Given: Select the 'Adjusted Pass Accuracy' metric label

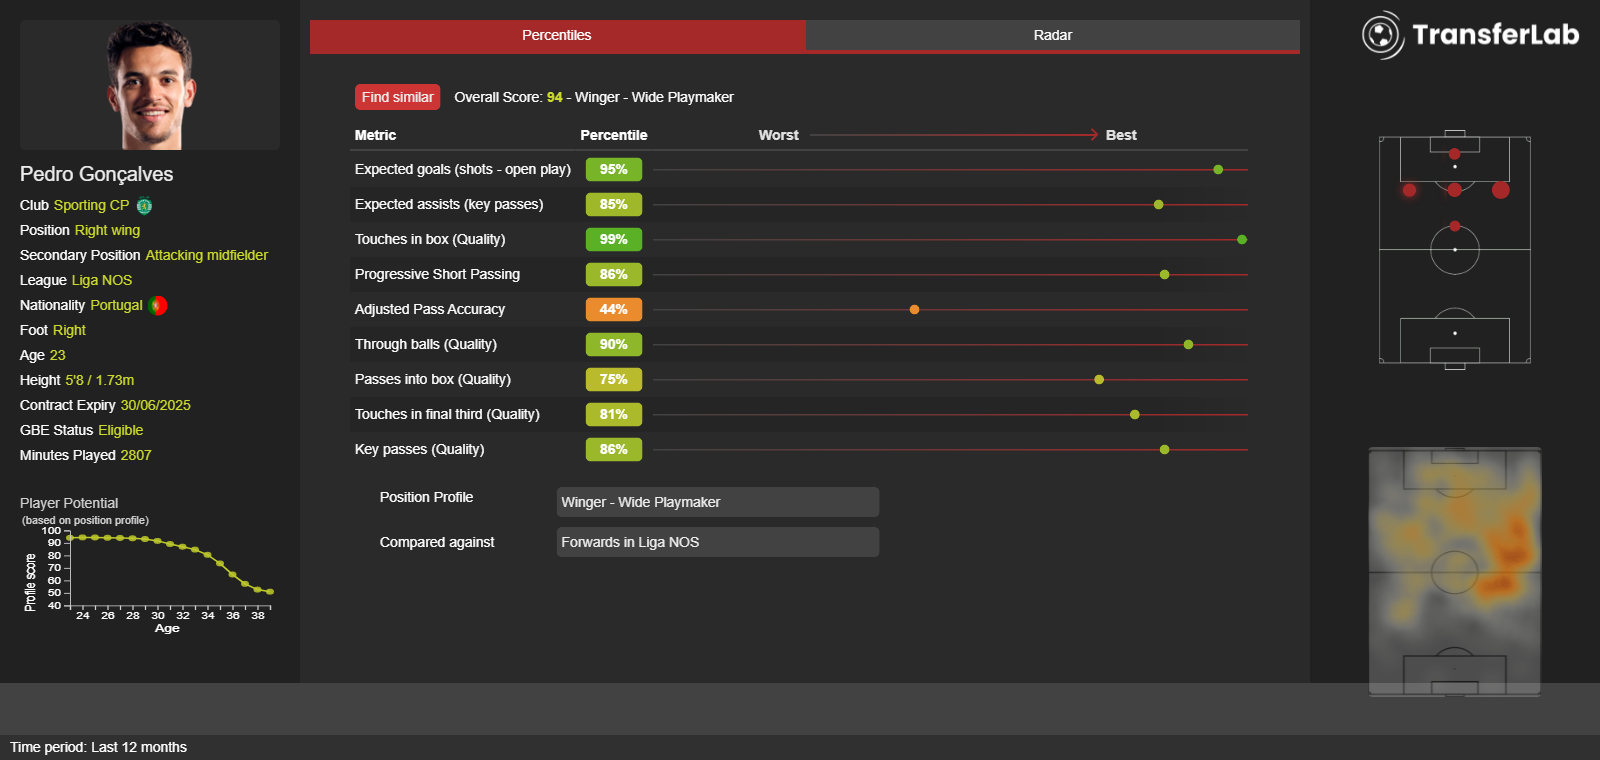Looking at the screenshot, I should [x=430, y=310].
